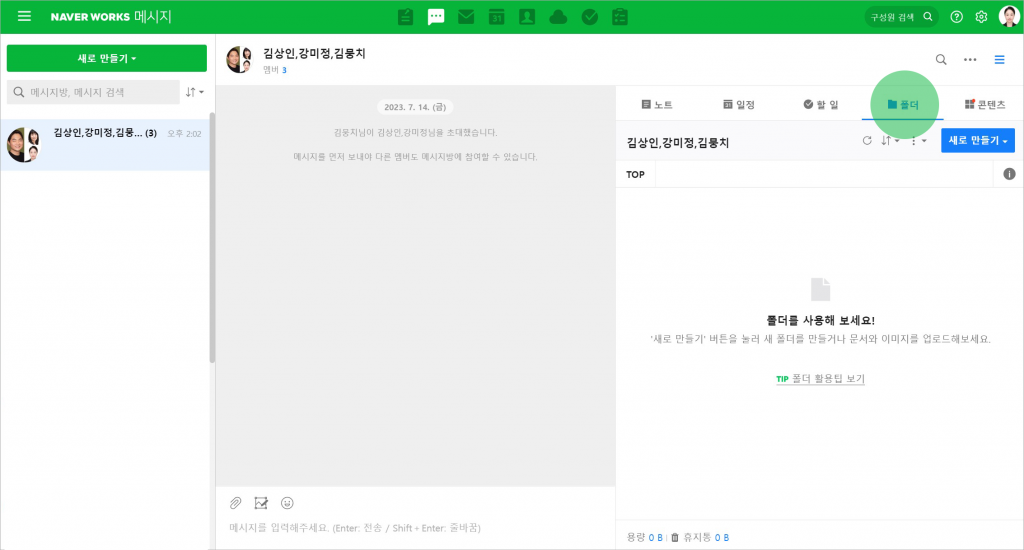Switch to the 폴더 tab
Viewport: 1024px width, 550px height.
(x=903, y=104)
